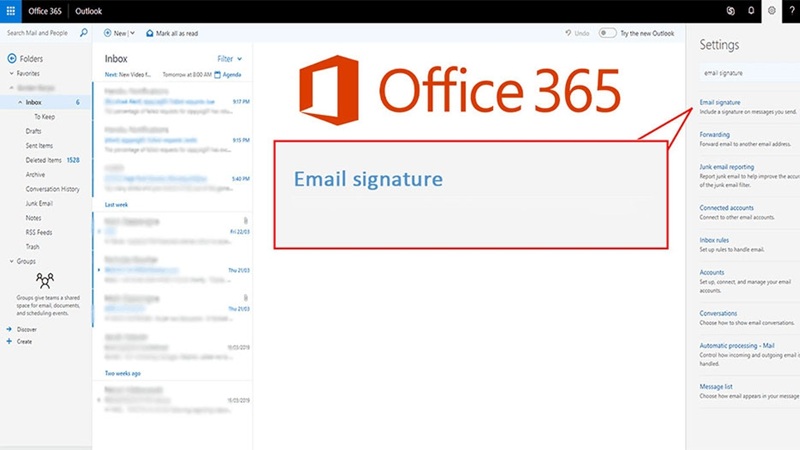Open the Notes folder
Image resolution: width=800 pixels, height=450 pixels.
(33, 218)
